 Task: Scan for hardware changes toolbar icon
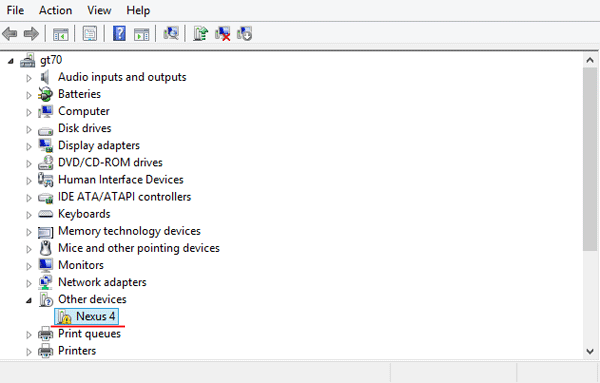pyautogui.click(x=171, y=33)
